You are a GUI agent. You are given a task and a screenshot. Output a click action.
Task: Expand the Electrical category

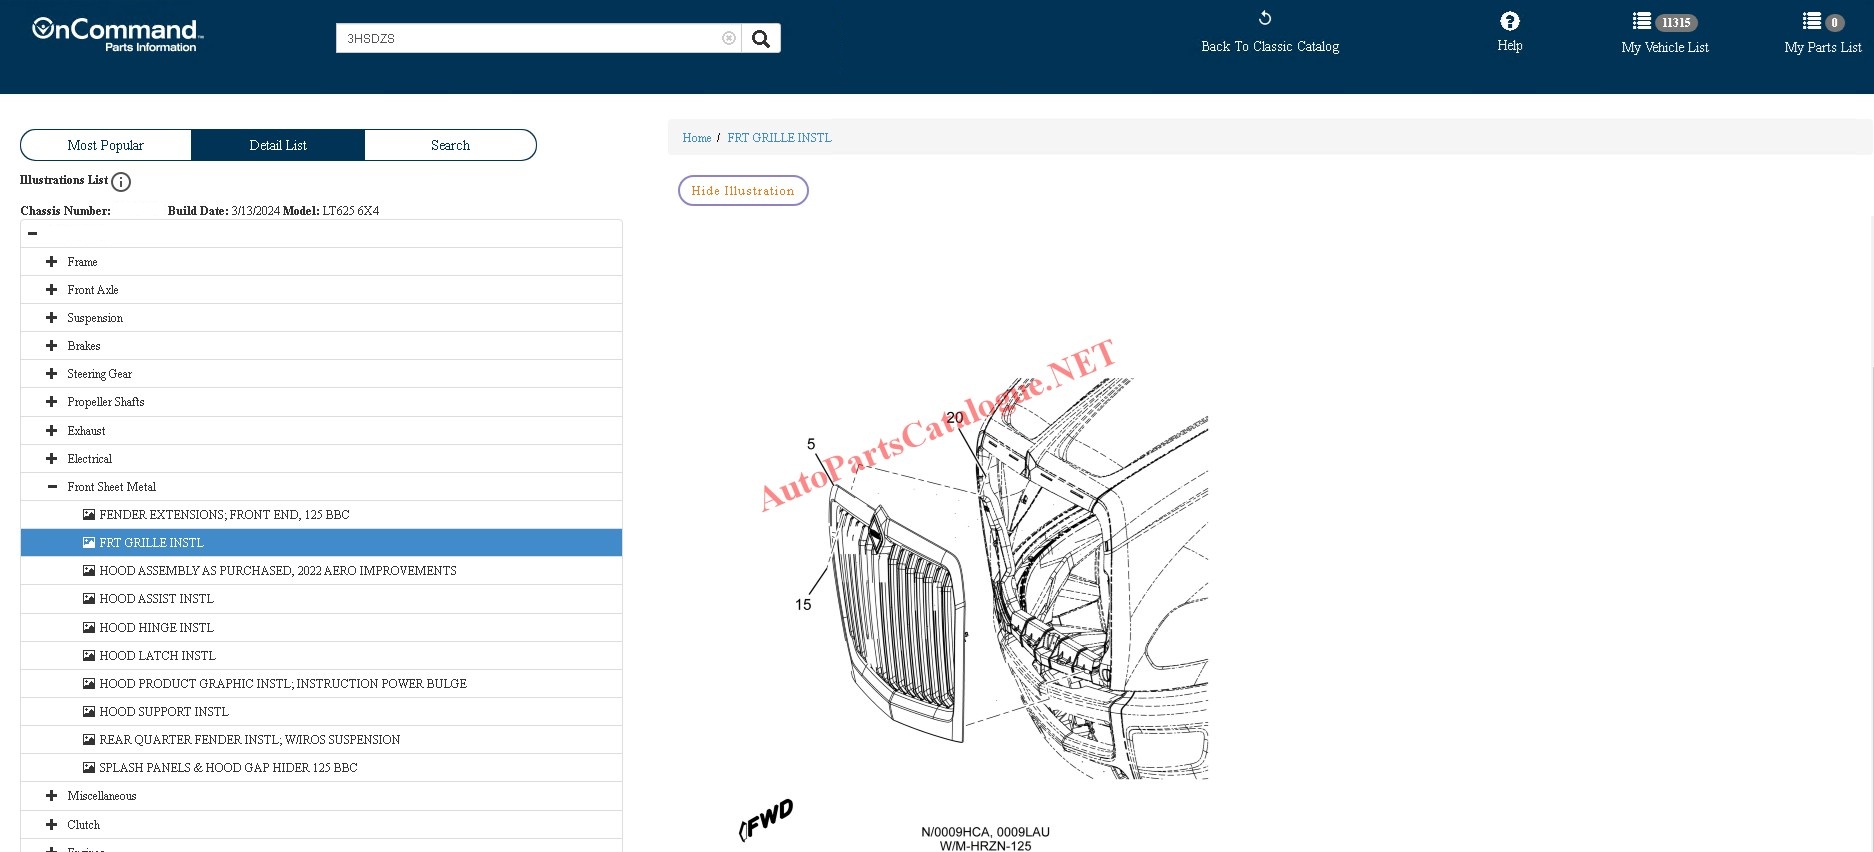coord(52,459)
